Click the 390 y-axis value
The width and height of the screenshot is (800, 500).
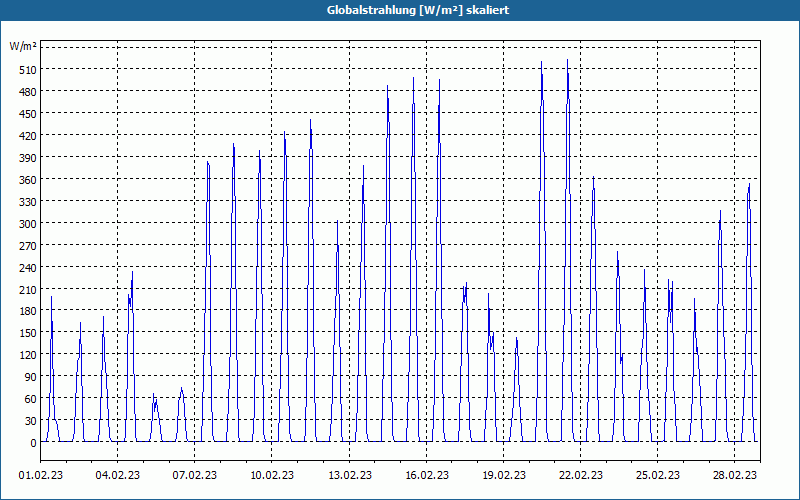[28, 157]
